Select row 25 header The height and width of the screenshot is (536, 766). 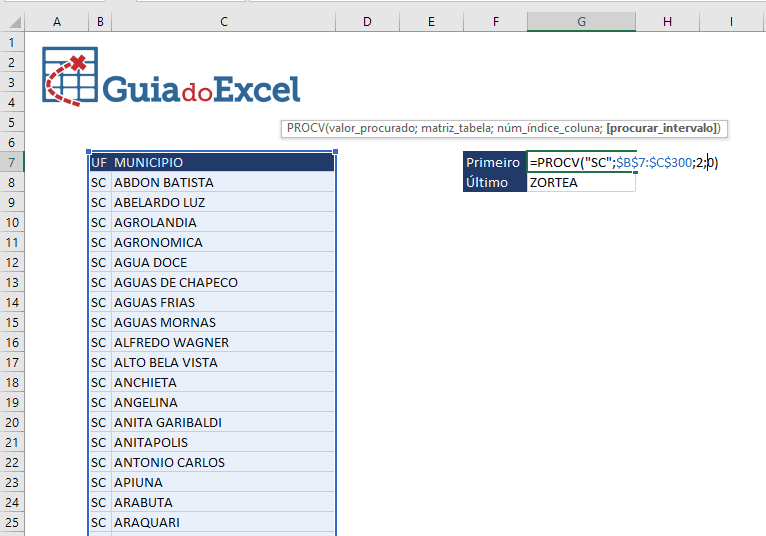[12, 522]
